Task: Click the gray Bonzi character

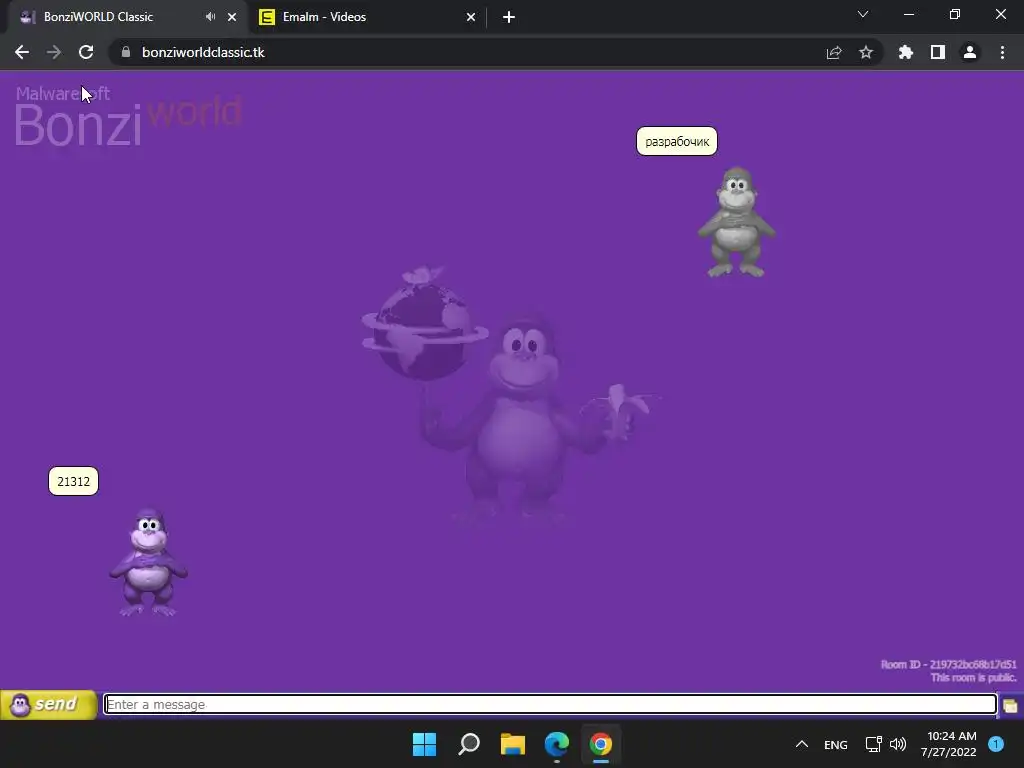Action: (x=736, y=222)
